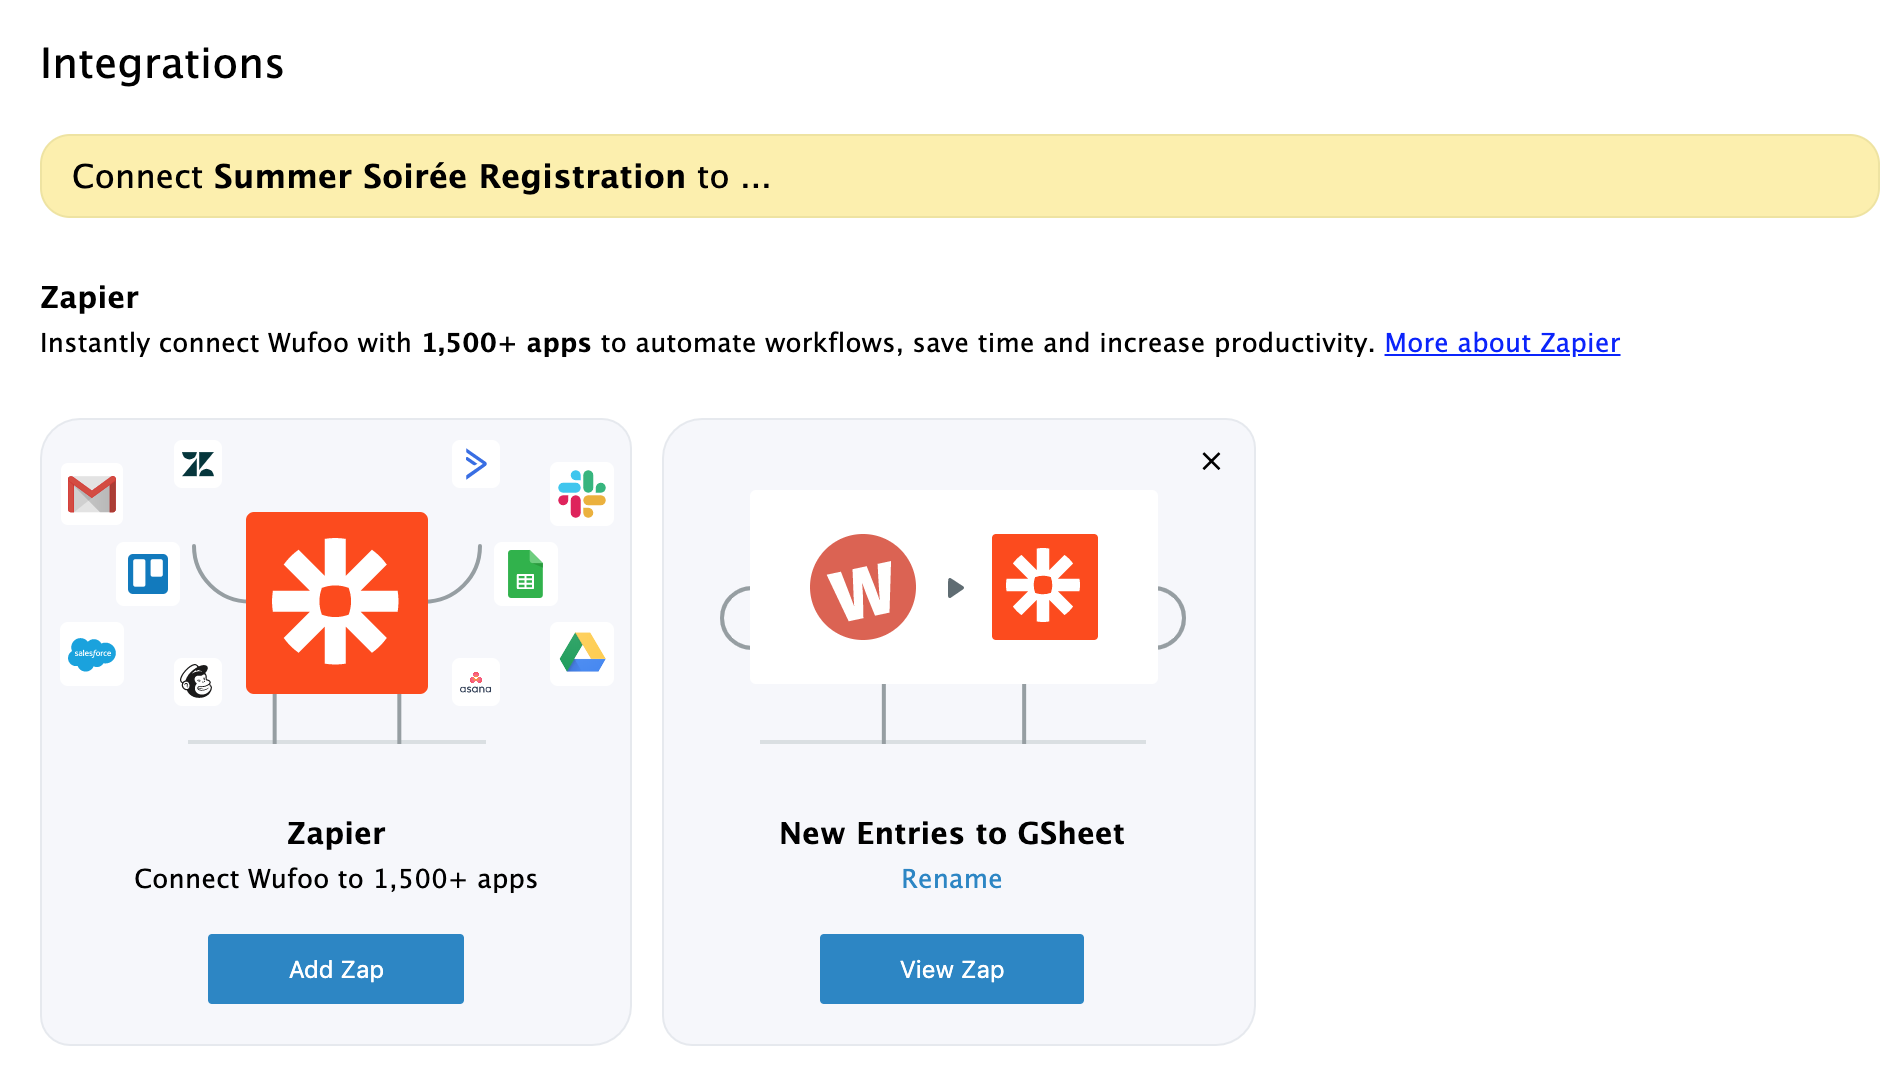Click the View Zap button
The image size is (1904, 1080).
click(x=951, y=968)
